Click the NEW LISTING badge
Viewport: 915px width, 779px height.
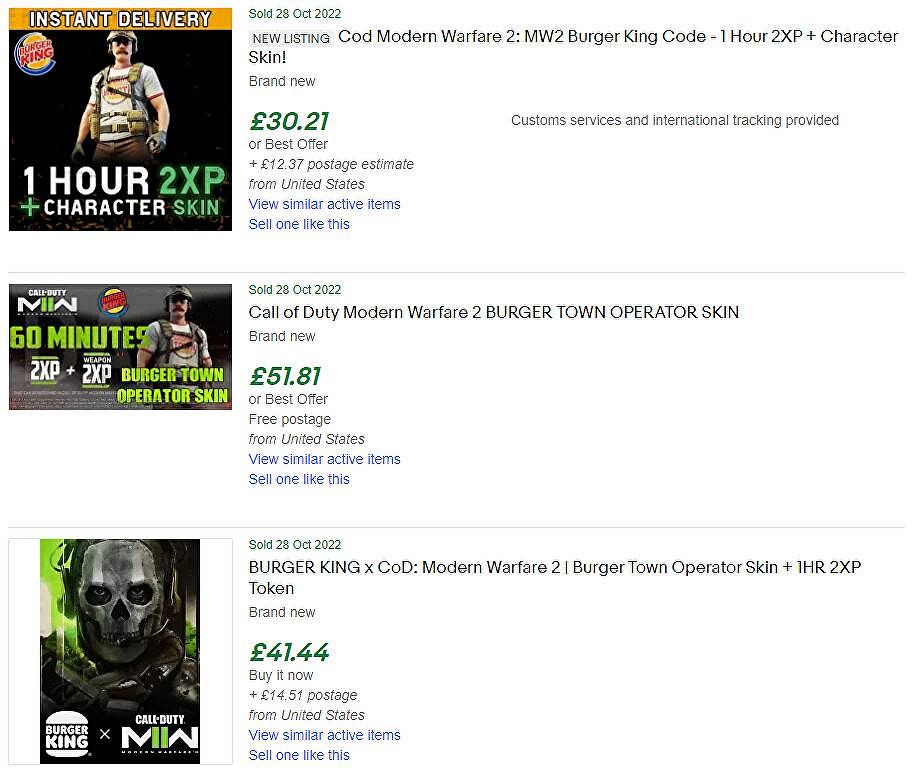[x=291, y=38]
